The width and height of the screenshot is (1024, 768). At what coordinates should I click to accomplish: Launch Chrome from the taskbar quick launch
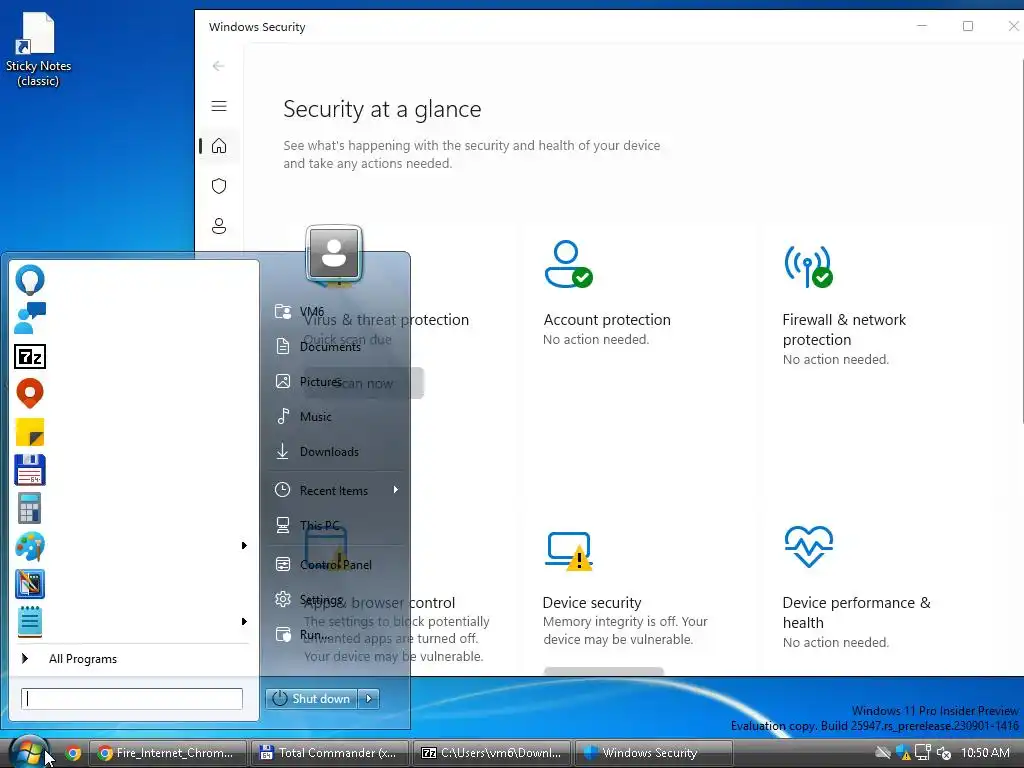[73, 753]
